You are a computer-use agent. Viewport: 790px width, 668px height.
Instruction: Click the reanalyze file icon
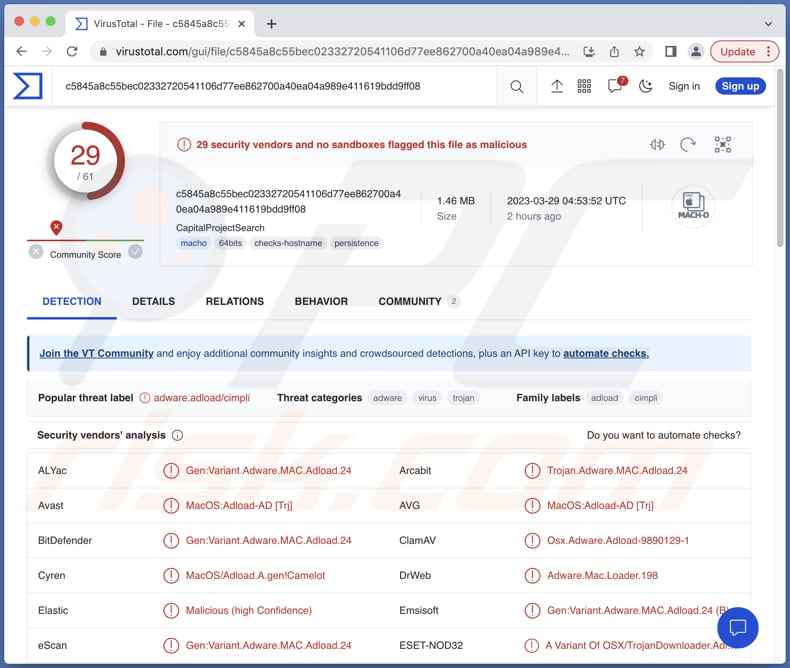[x=688, y=145]
